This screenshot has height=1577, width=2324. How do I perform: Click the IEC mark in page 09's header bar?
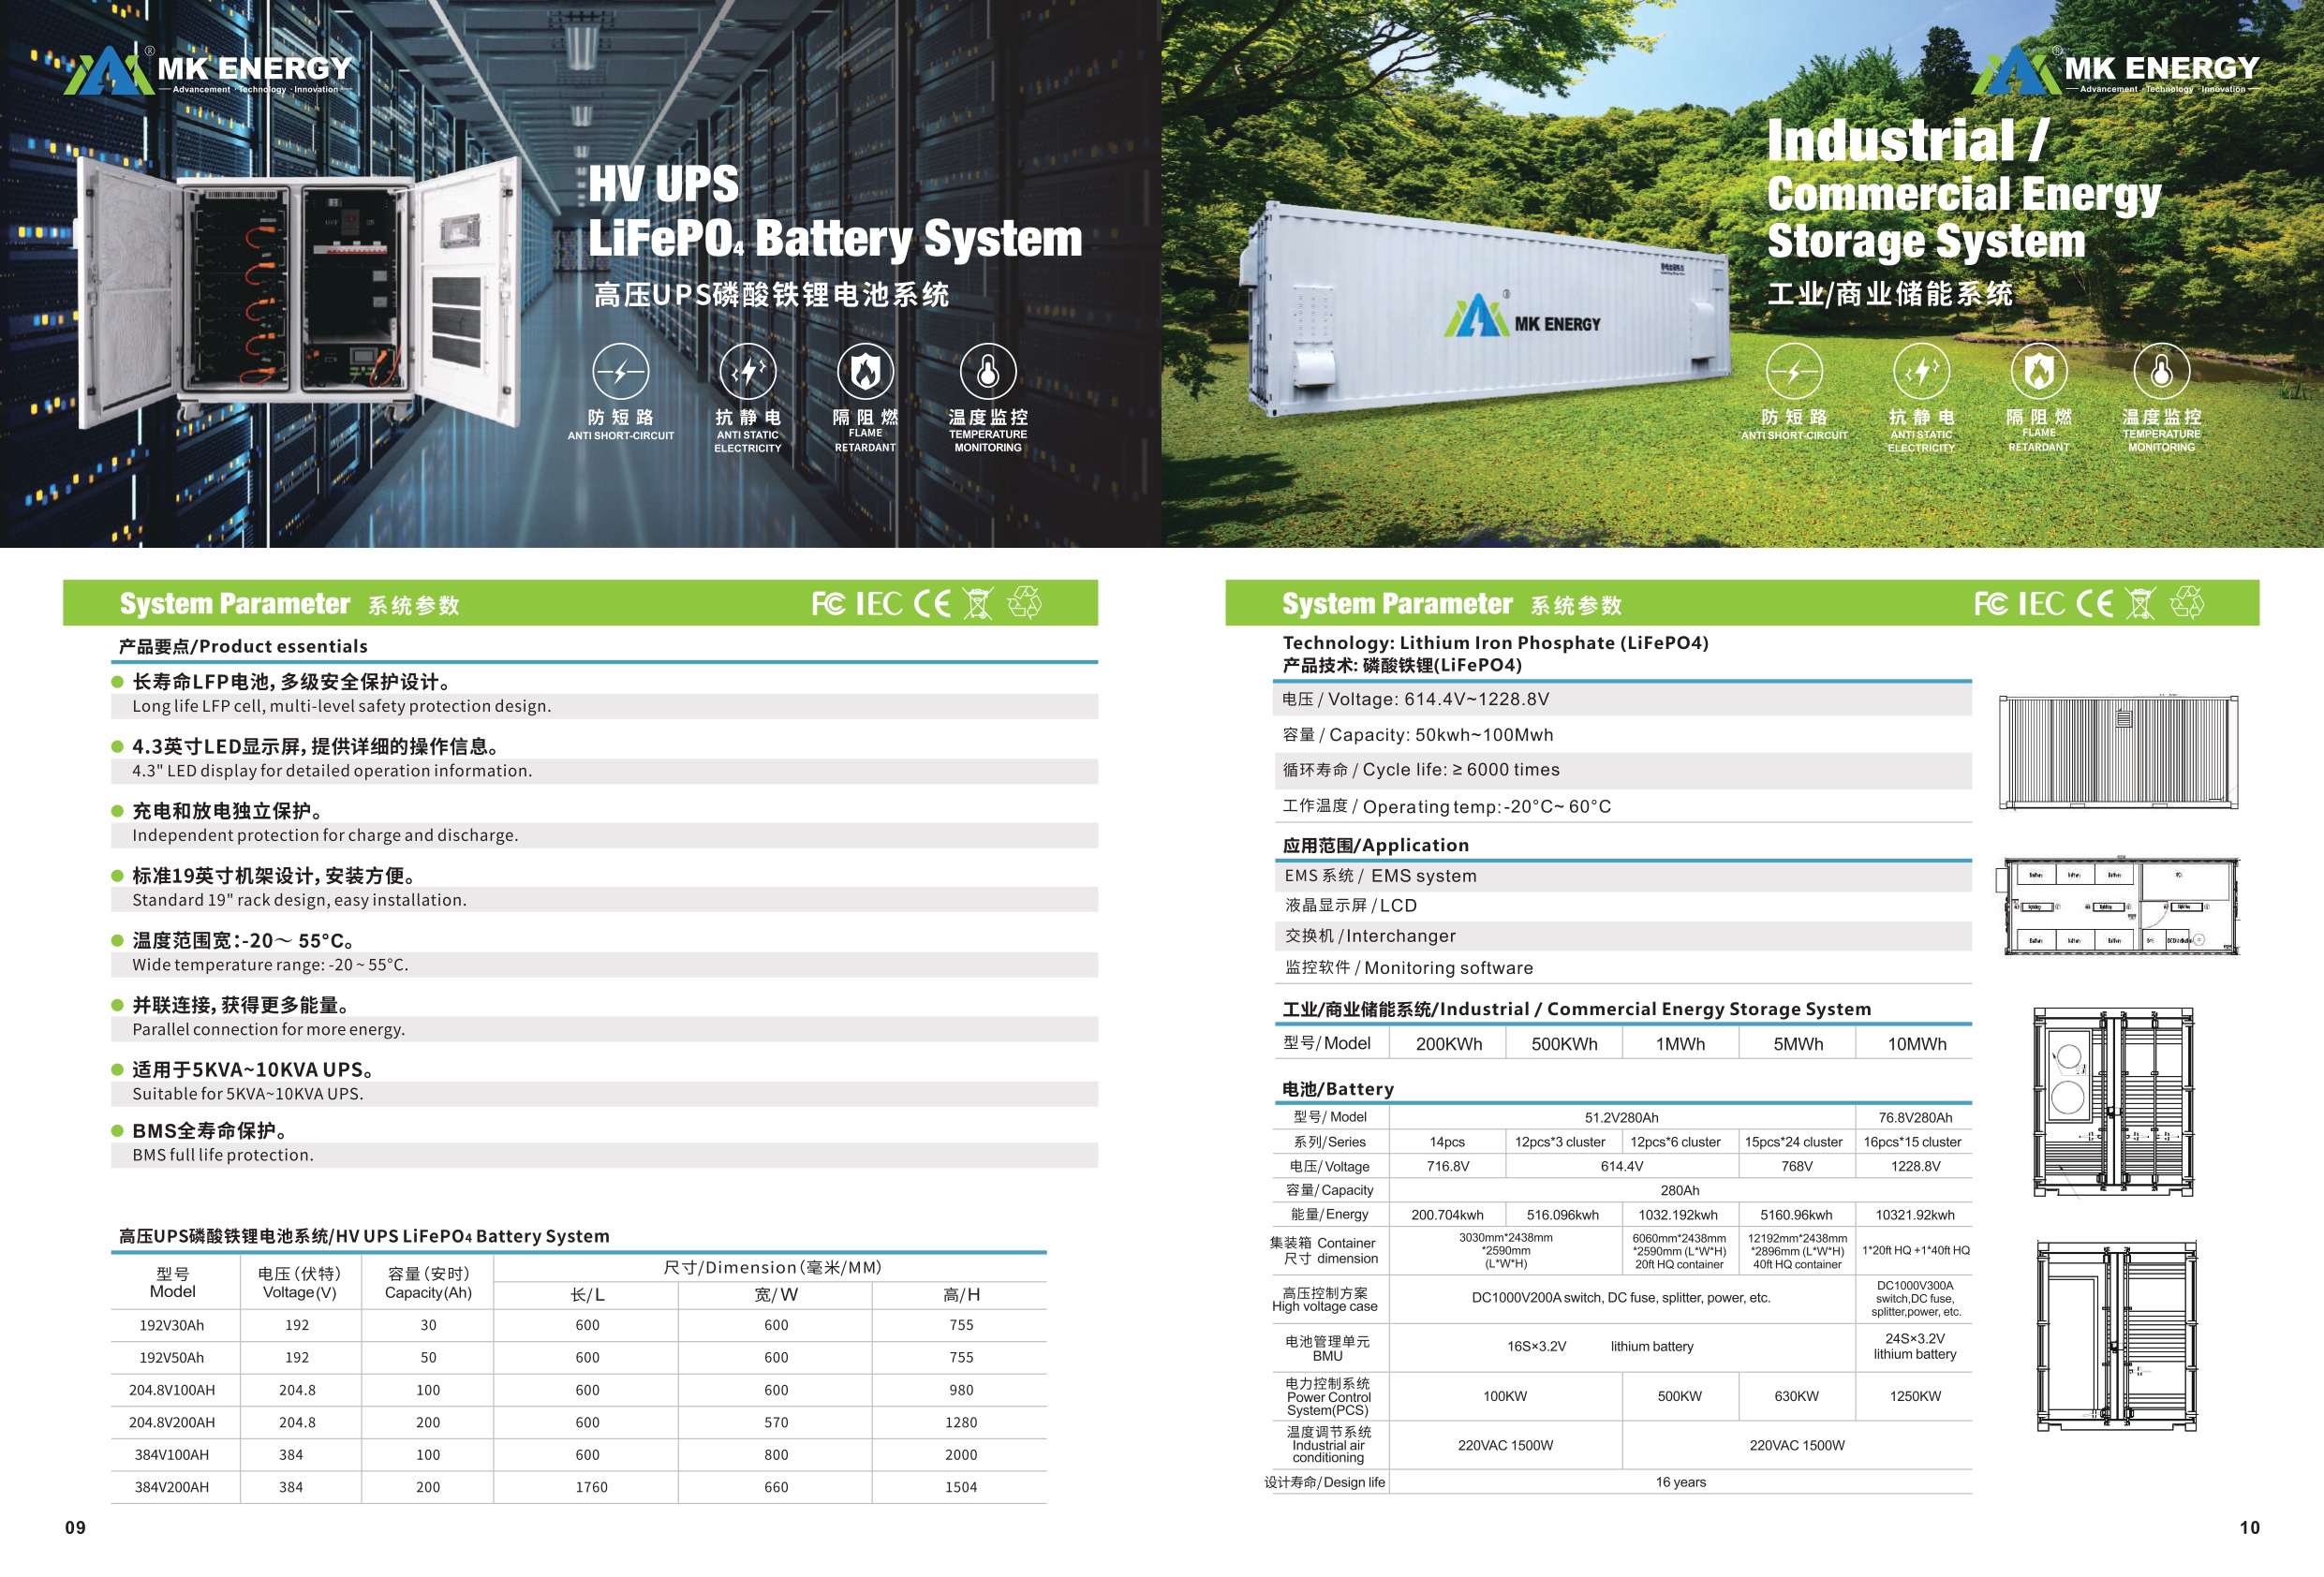(879, 604)
